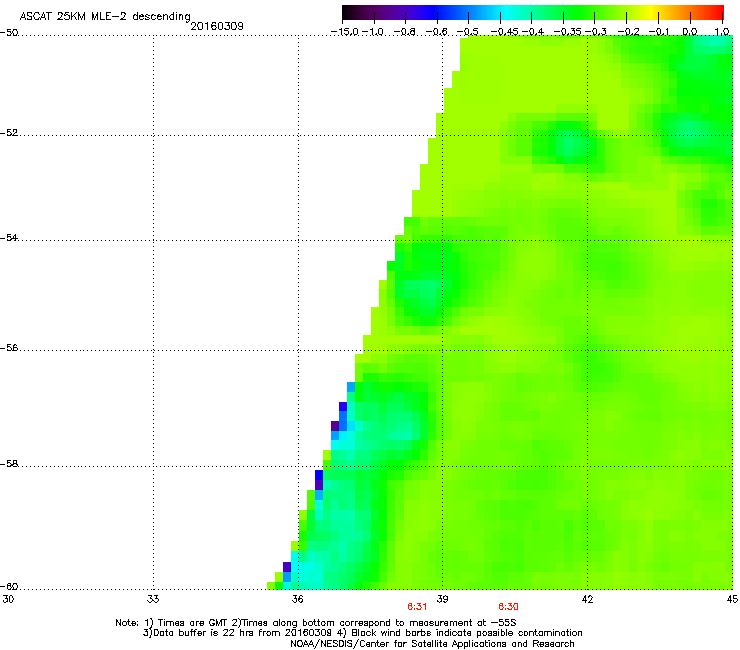Click the -15.0 color bar label
The height and width of the screenshot is (650, 740).
click(x=345, y=32)
